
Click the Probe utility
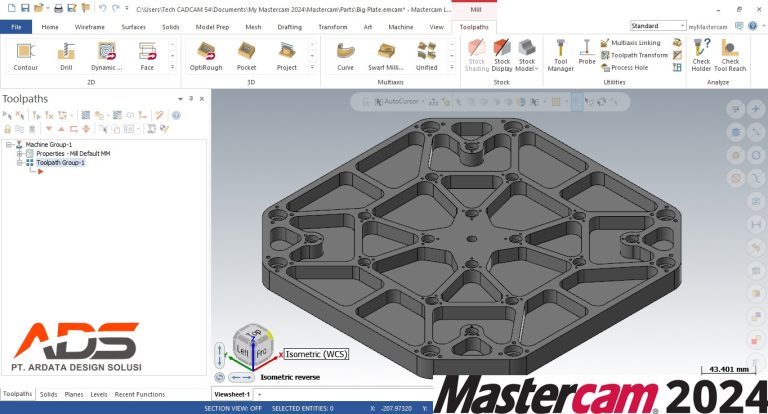click(x=587, y=53)
